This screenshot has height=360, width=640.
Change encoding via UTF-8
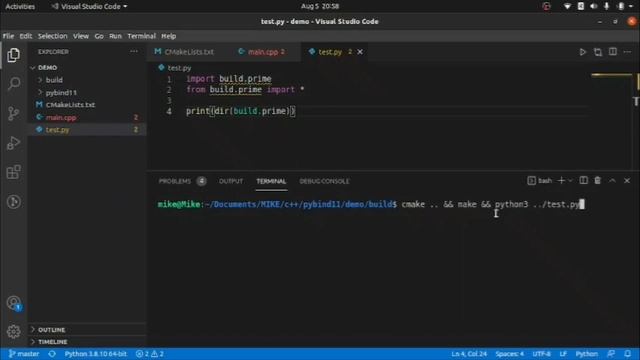541,354
